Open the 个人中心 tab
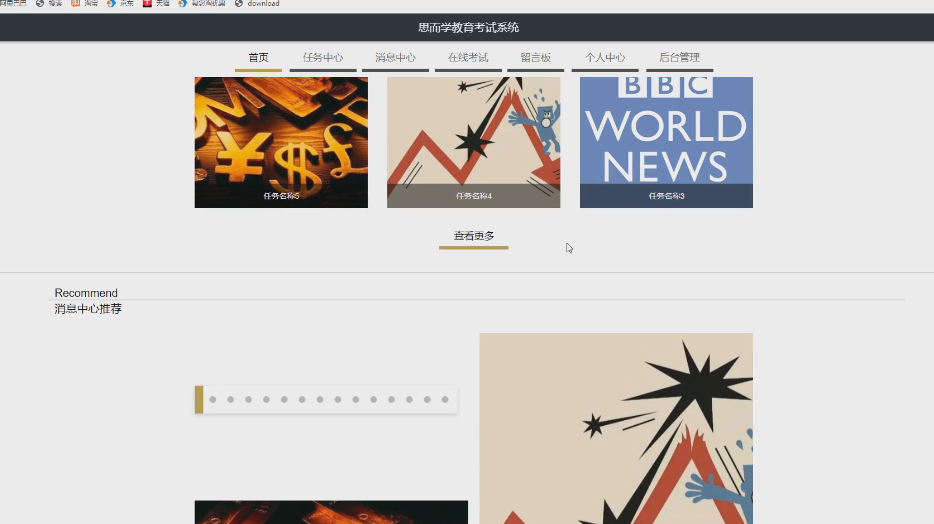934x524 pixels. point(605,58)
